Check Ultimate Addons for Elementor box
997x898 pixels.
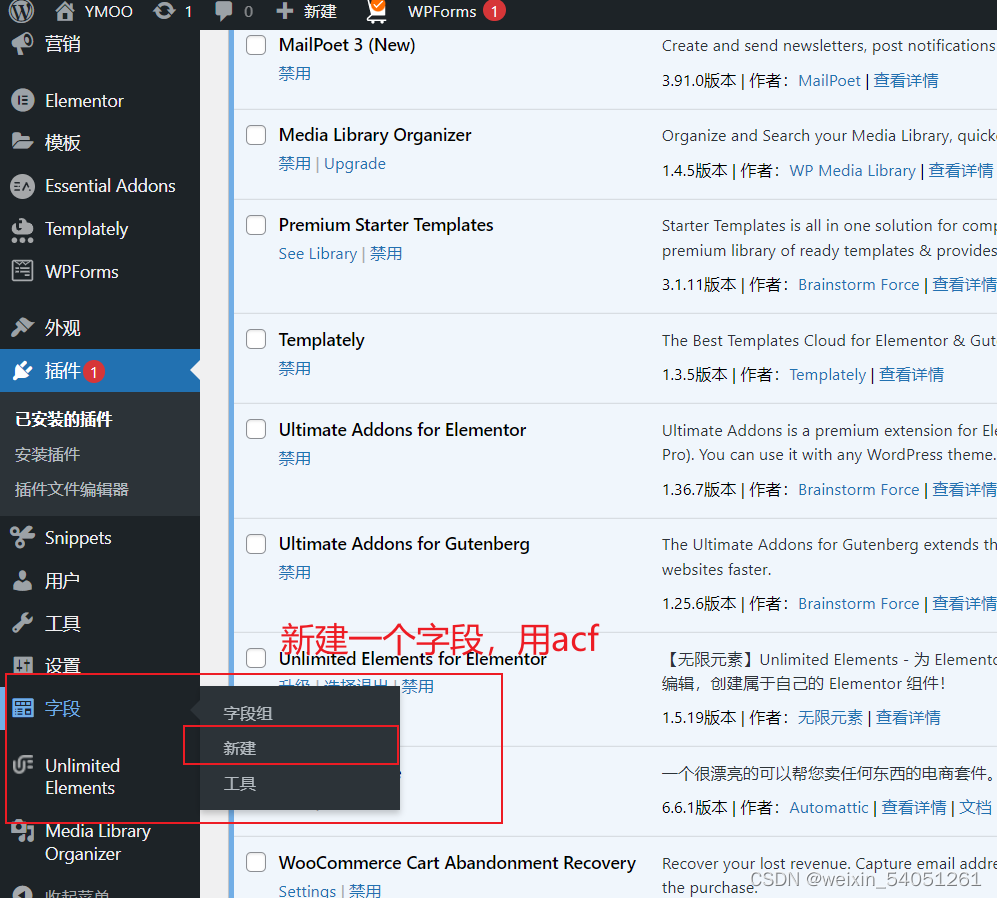256,429
